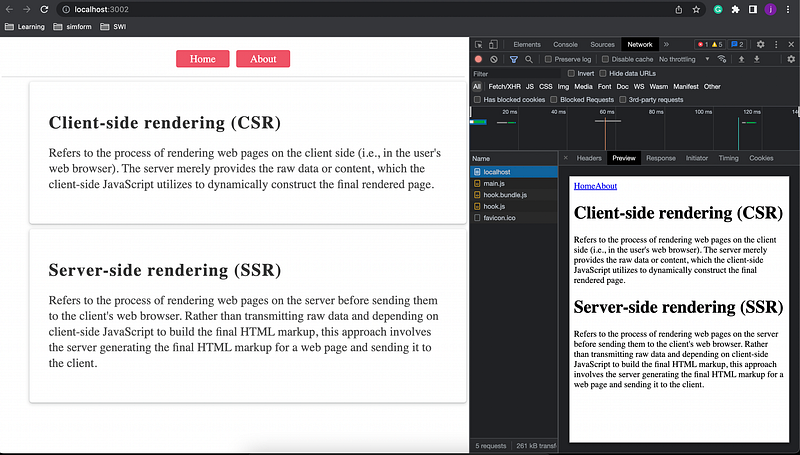Clear the network log icon

tap(493, 59)
